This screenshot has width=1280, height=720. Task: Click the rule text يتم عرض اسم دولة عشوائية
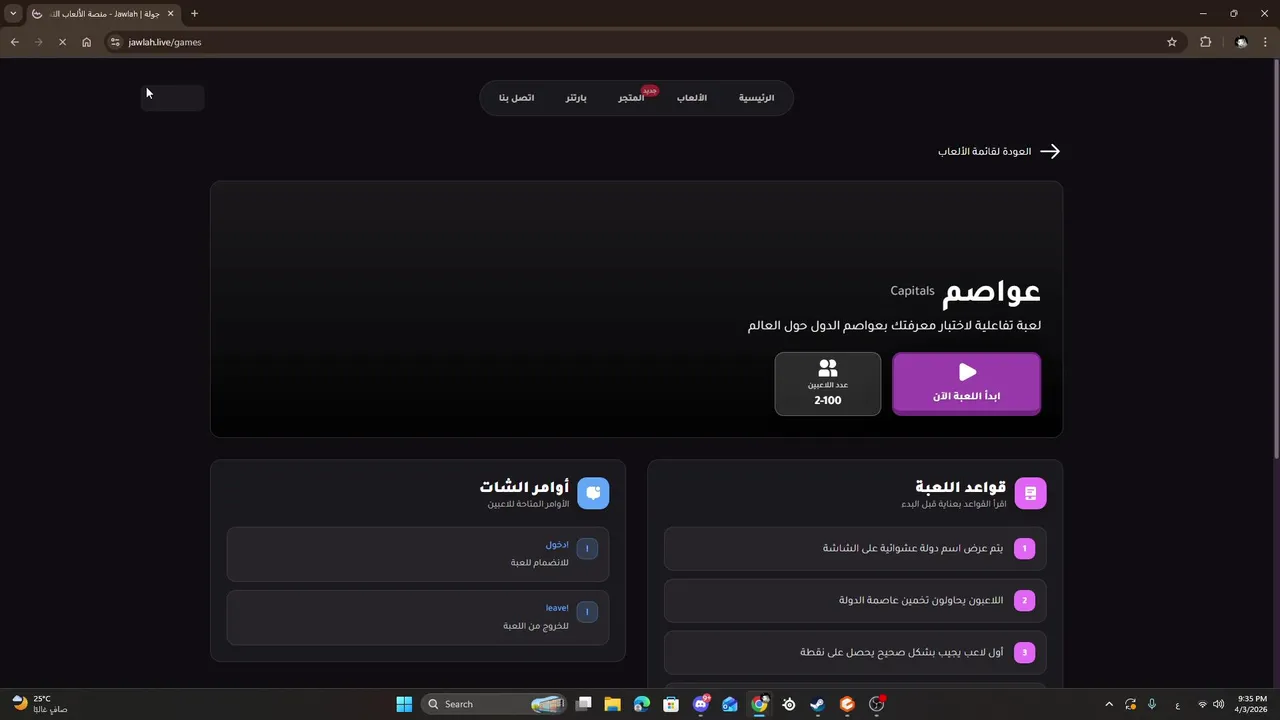913,548
